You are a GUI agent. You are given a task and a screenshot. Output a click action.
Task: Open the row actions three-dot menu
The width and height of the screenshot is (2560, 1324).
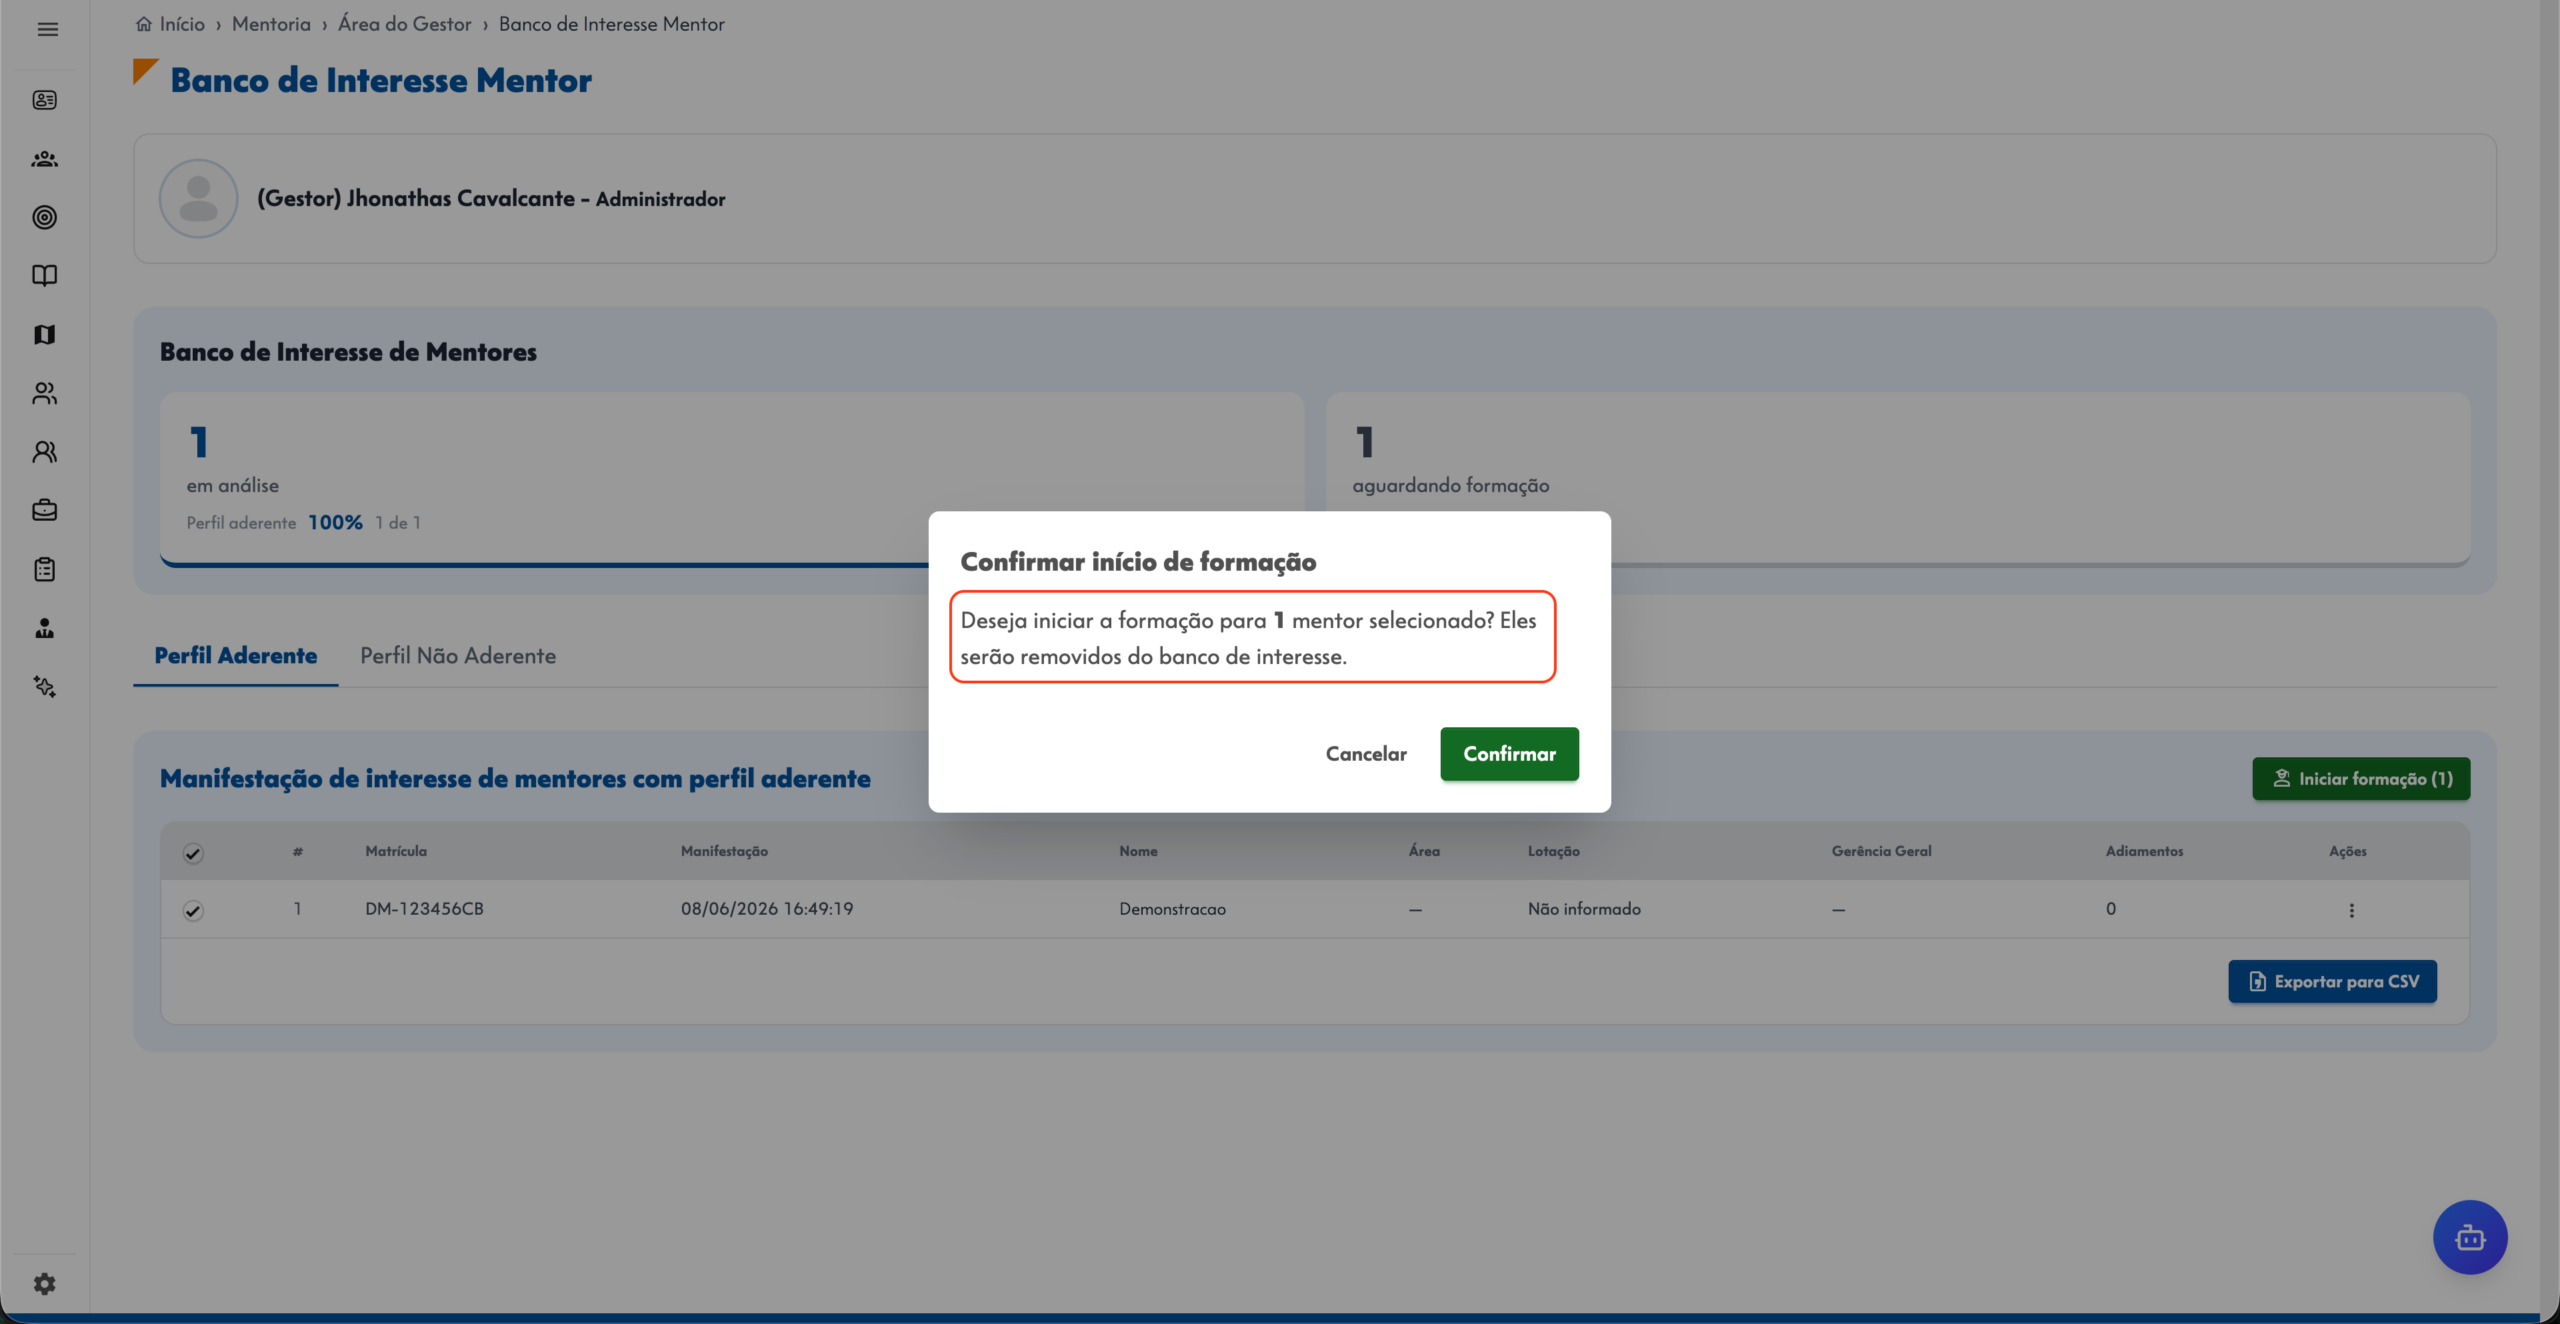(2351, 910)
